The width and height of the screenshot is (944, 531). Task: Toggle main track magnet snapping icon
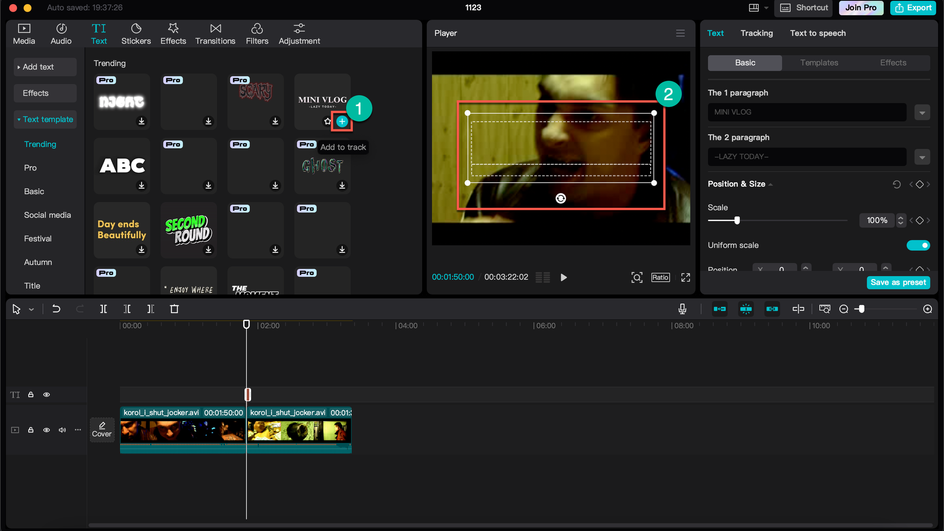pyautogui.click(x=719, y=309)
